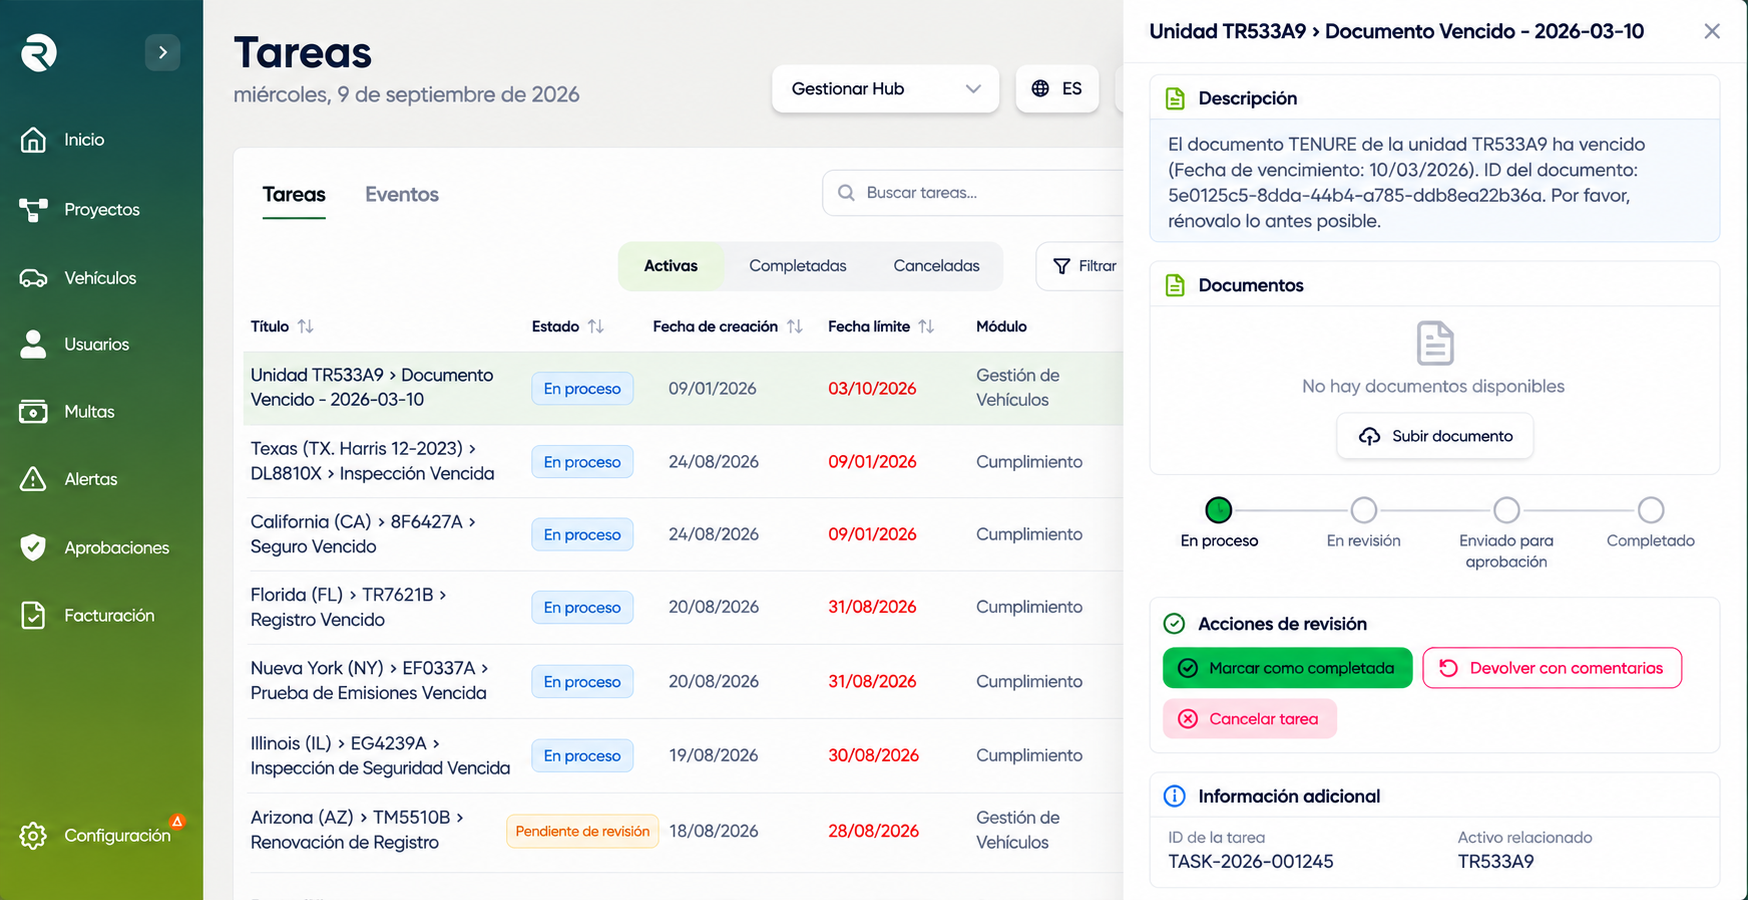Click the app logo in sidebar
The height and width of the screenshot is (900, 1748).
(39, 52)
